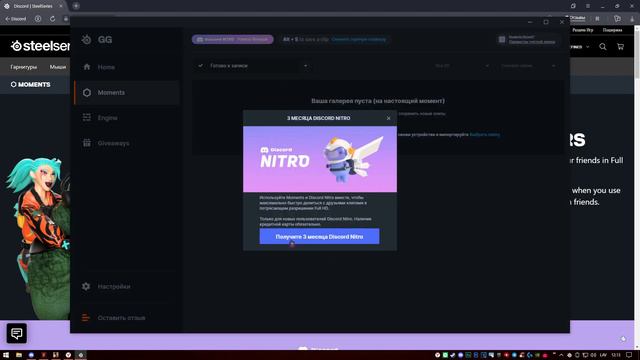Screen dimensions: 640x360
Task: Click the privacy settings link in GG header
Action: (x=532, y=42)
